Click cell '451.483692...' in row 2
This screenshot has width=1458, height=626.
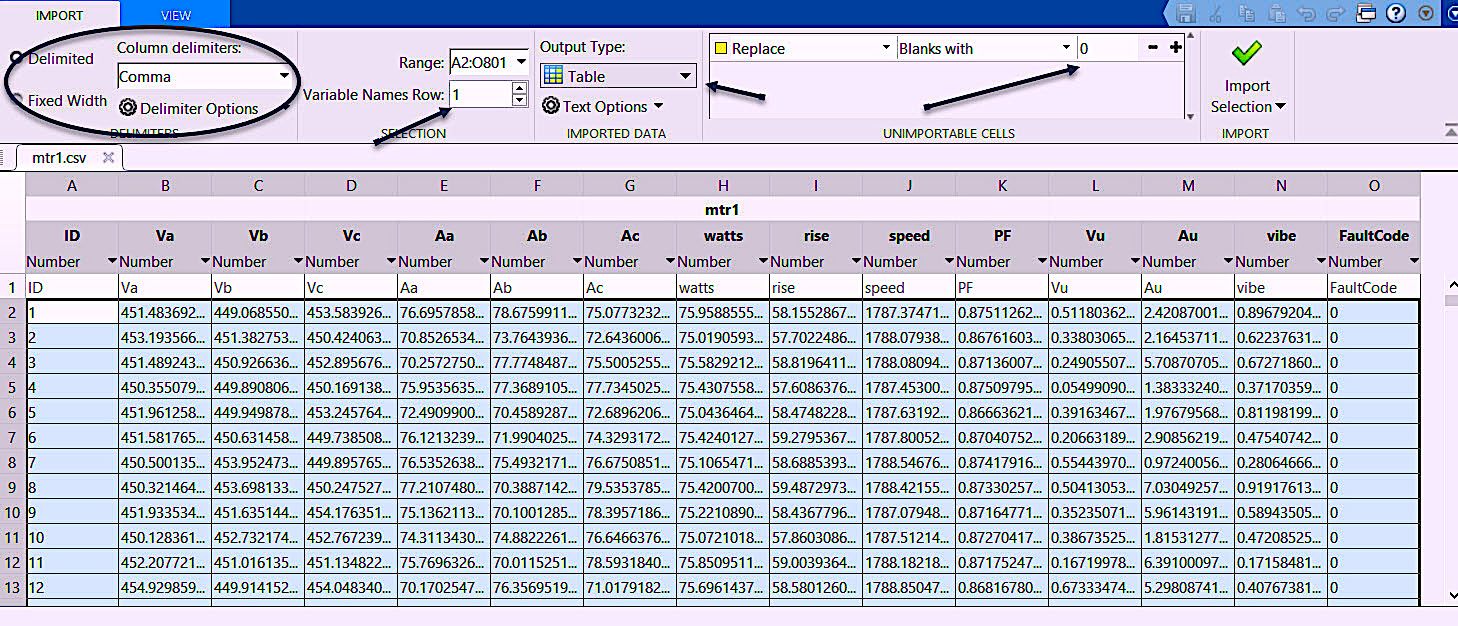(x=165, y=313)
